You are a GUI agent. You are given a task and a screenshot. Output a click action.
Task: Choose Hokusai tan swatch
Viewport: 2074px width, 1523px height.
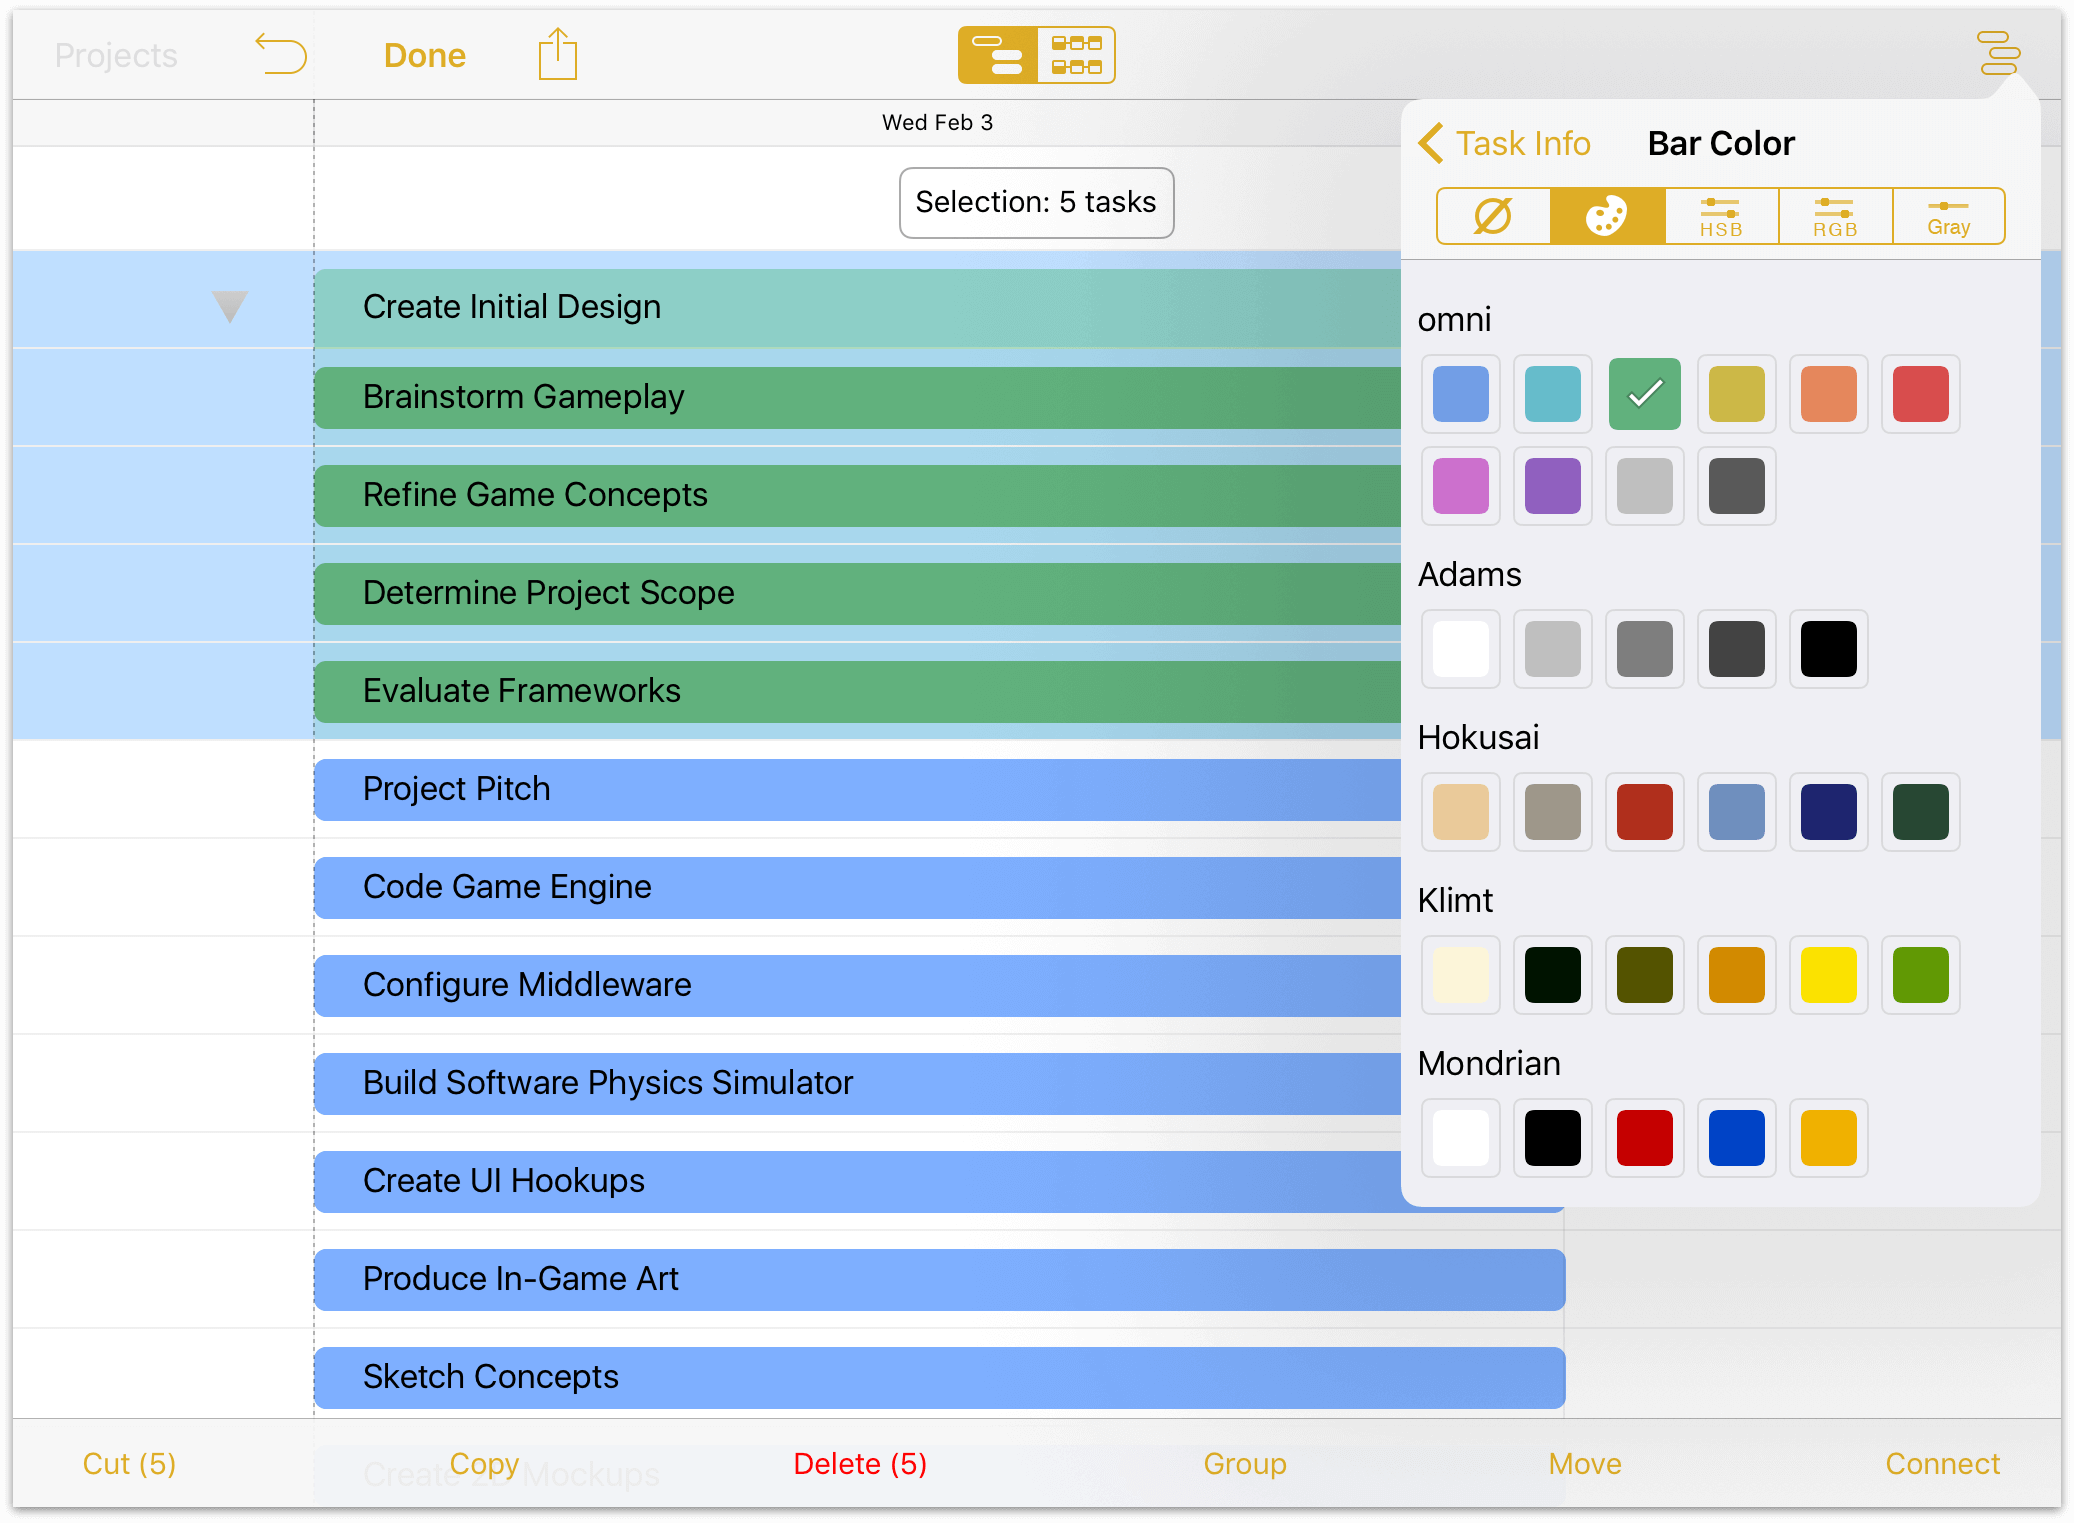pos(1461,812)
